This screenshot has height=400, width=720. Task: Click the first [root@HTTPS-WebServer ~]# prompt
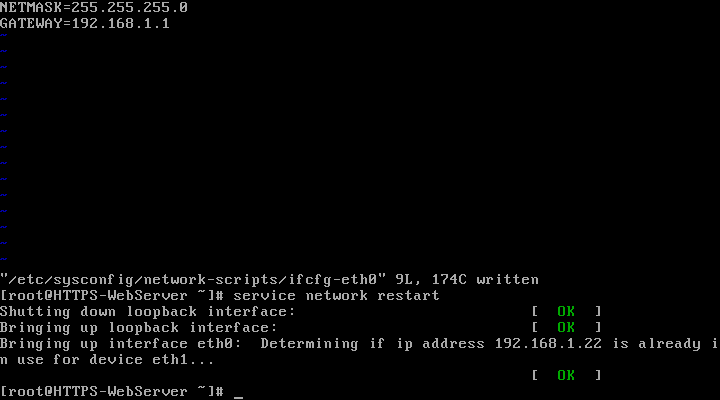click(112, 296)
